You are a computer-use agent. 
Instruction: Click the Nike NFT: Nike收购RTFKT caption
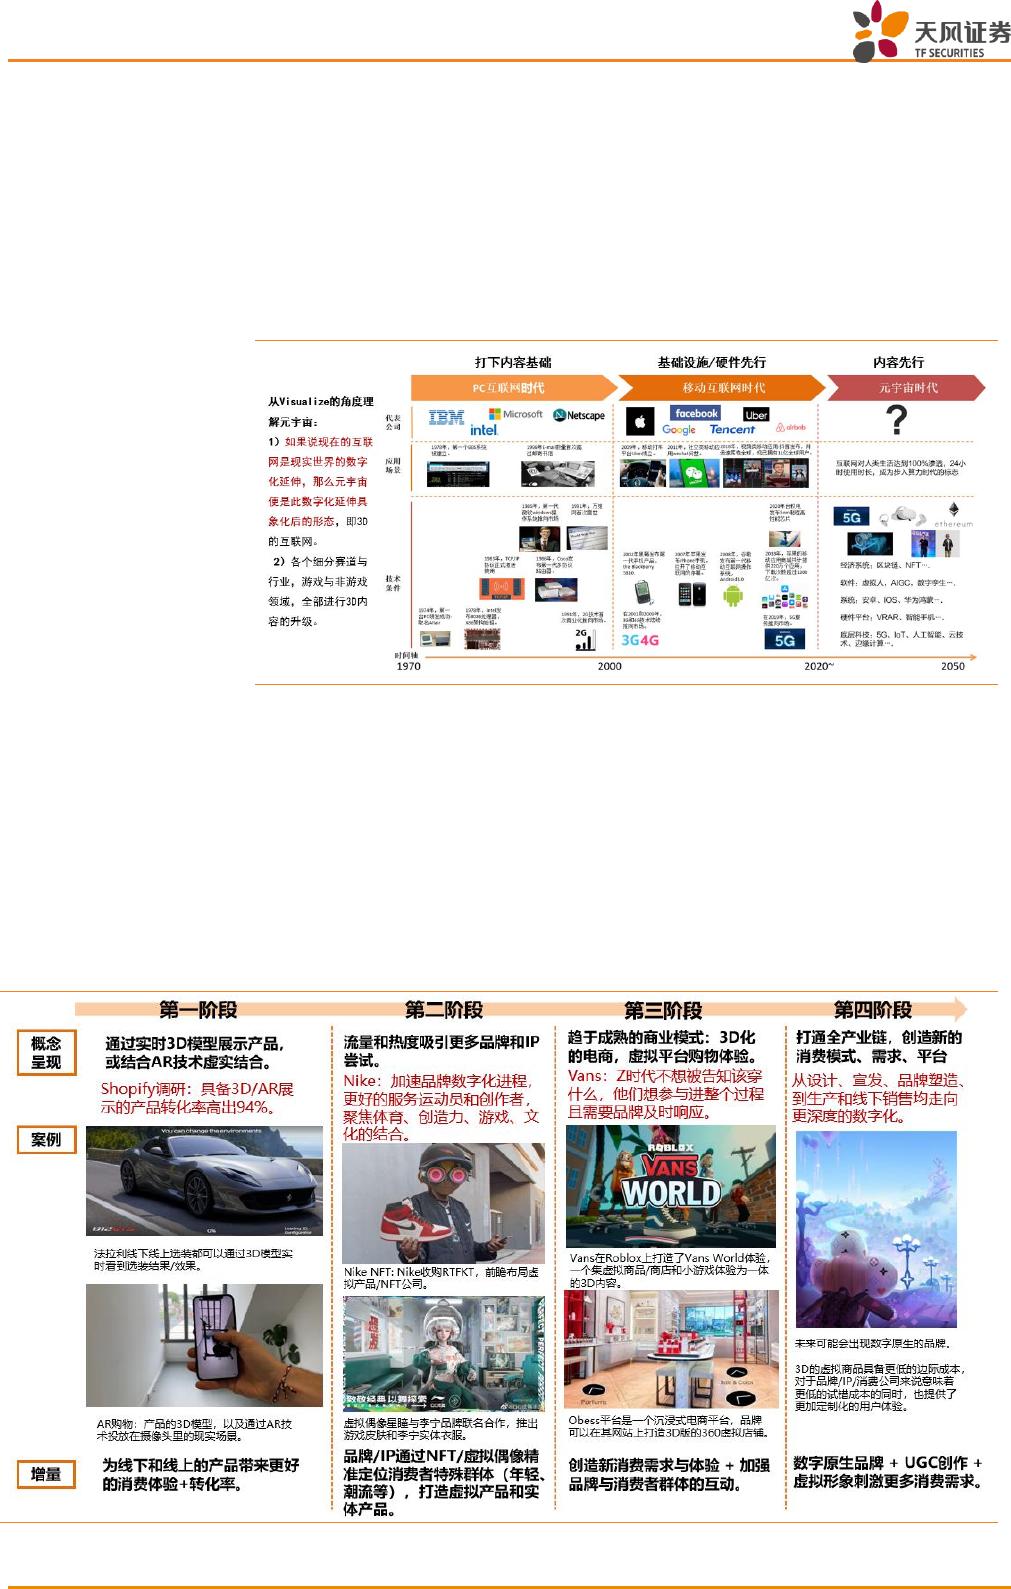pyautogui.click(x=441, y=1278)
